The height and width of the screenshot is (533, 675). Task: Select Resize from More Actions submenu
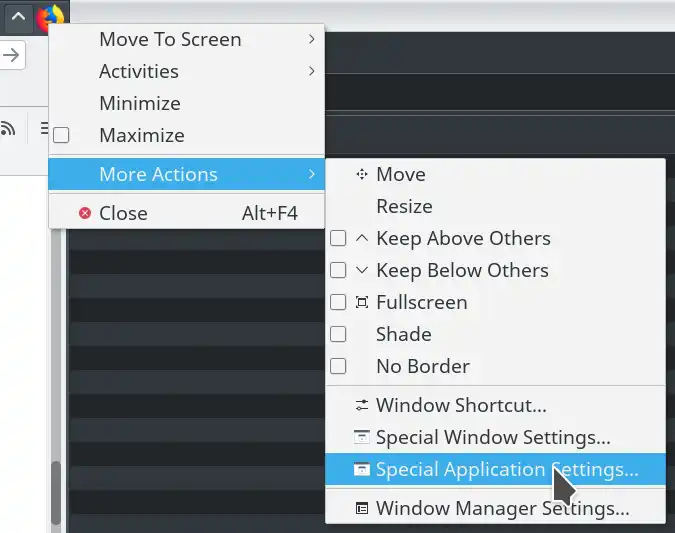click(404, 206)
